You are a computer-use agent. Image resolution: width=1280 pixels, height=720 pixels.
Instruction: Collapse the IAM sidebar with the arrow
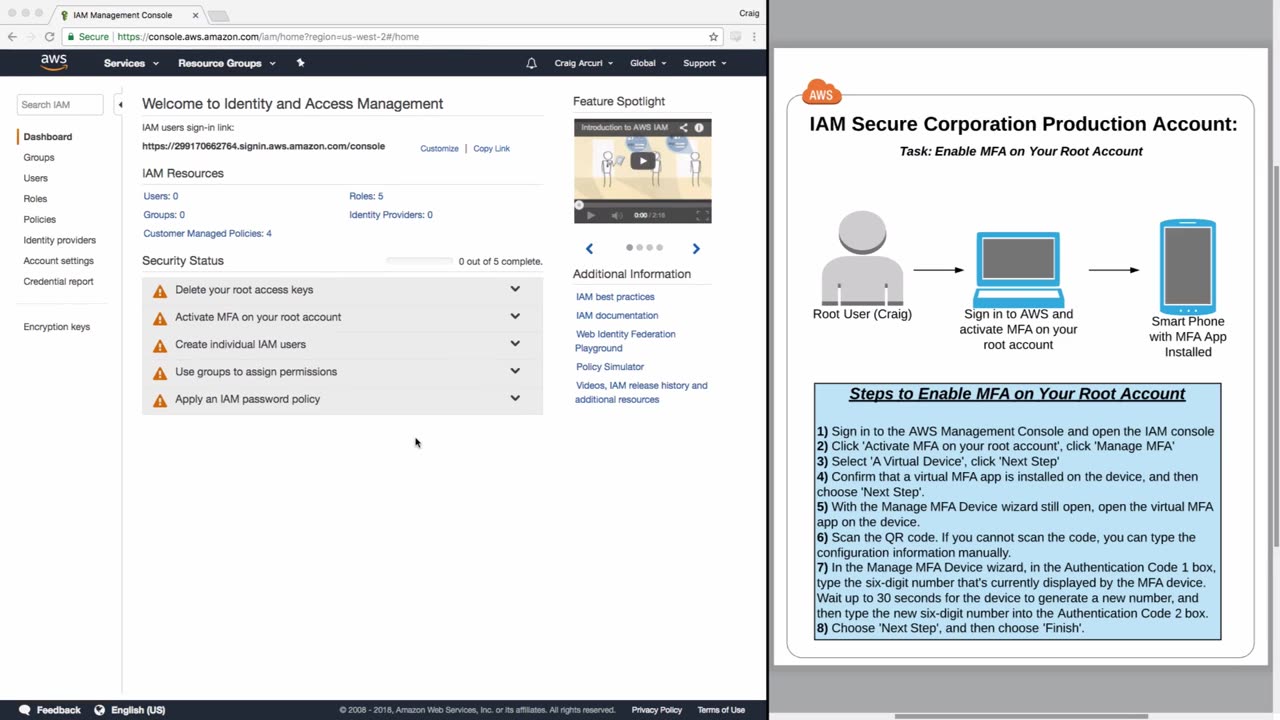(x=120, y=104)
